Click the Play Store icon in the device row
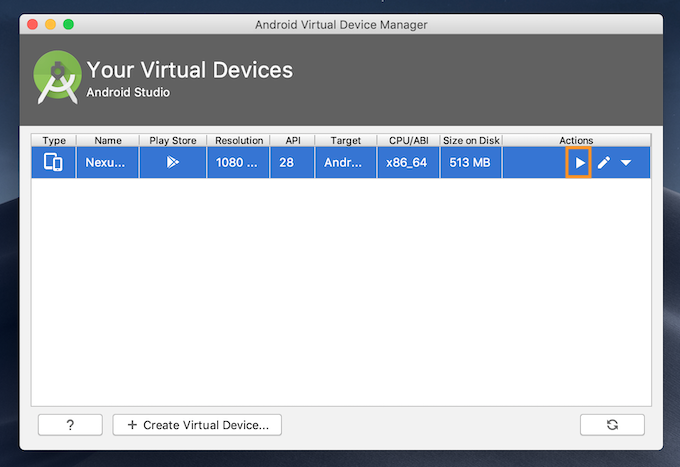This screenshot has height=467, width=680. coord(173,162)
